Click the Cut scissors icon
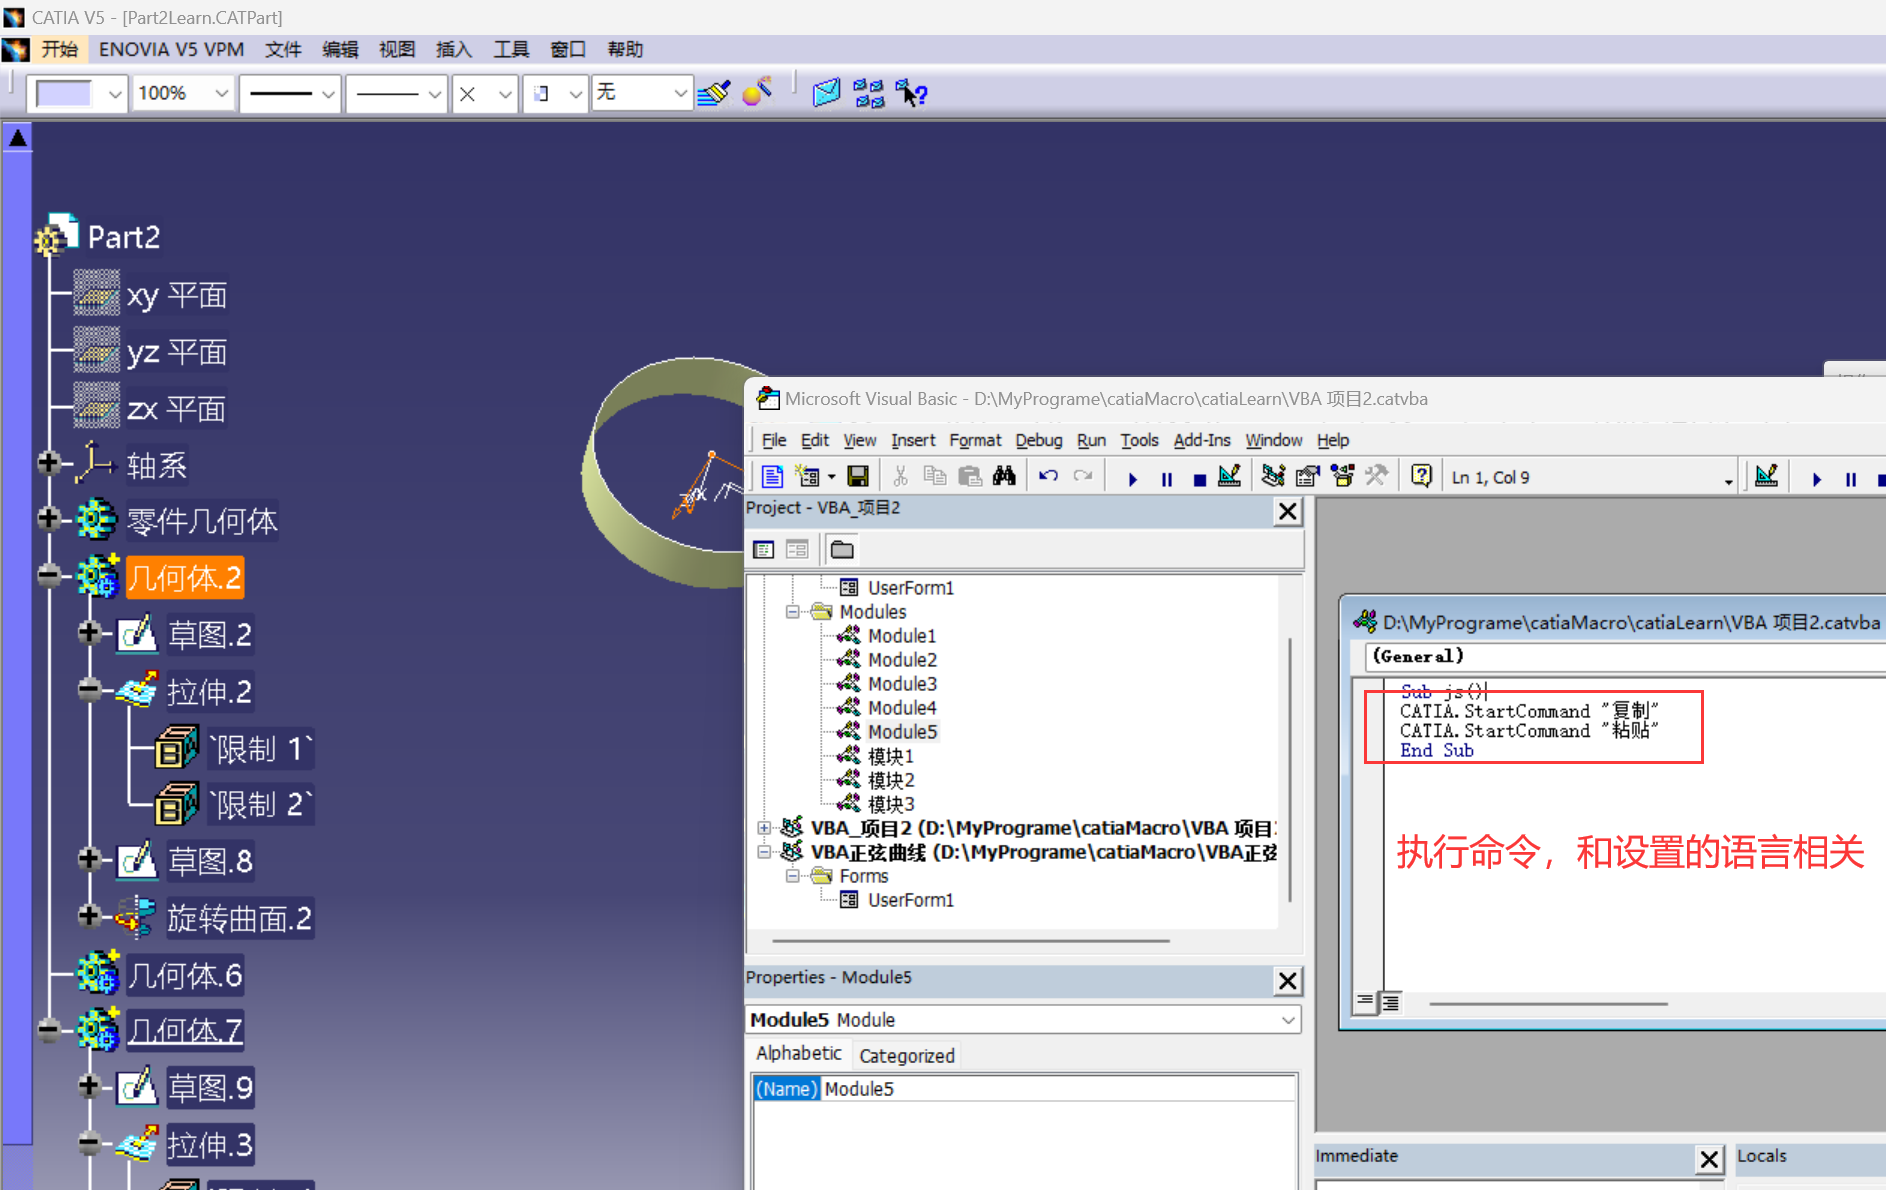 coord(900,477)
